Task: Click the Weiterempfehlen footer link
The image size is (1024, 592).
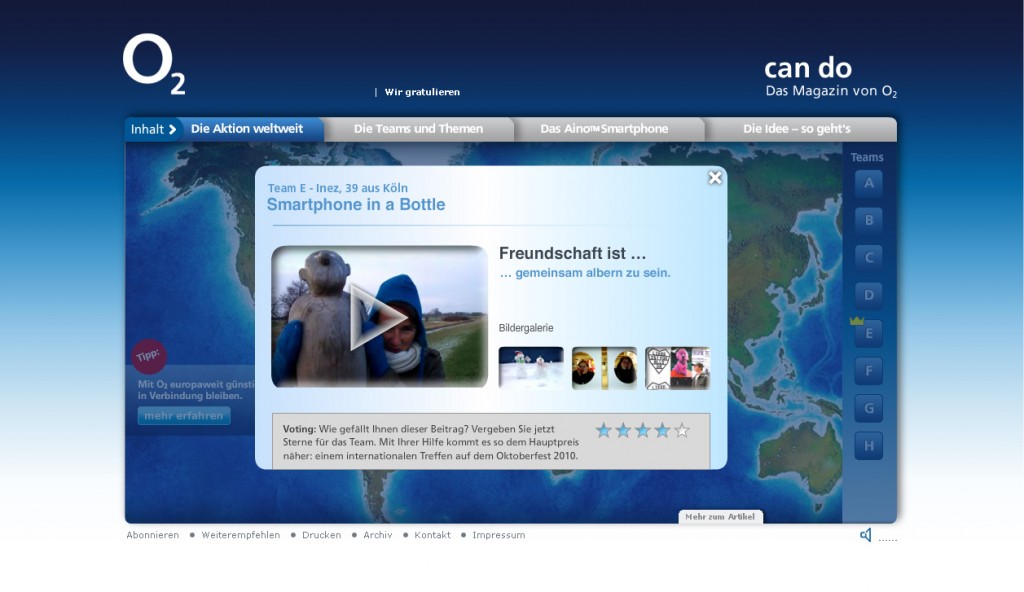Action: click(x=240, y=535)
